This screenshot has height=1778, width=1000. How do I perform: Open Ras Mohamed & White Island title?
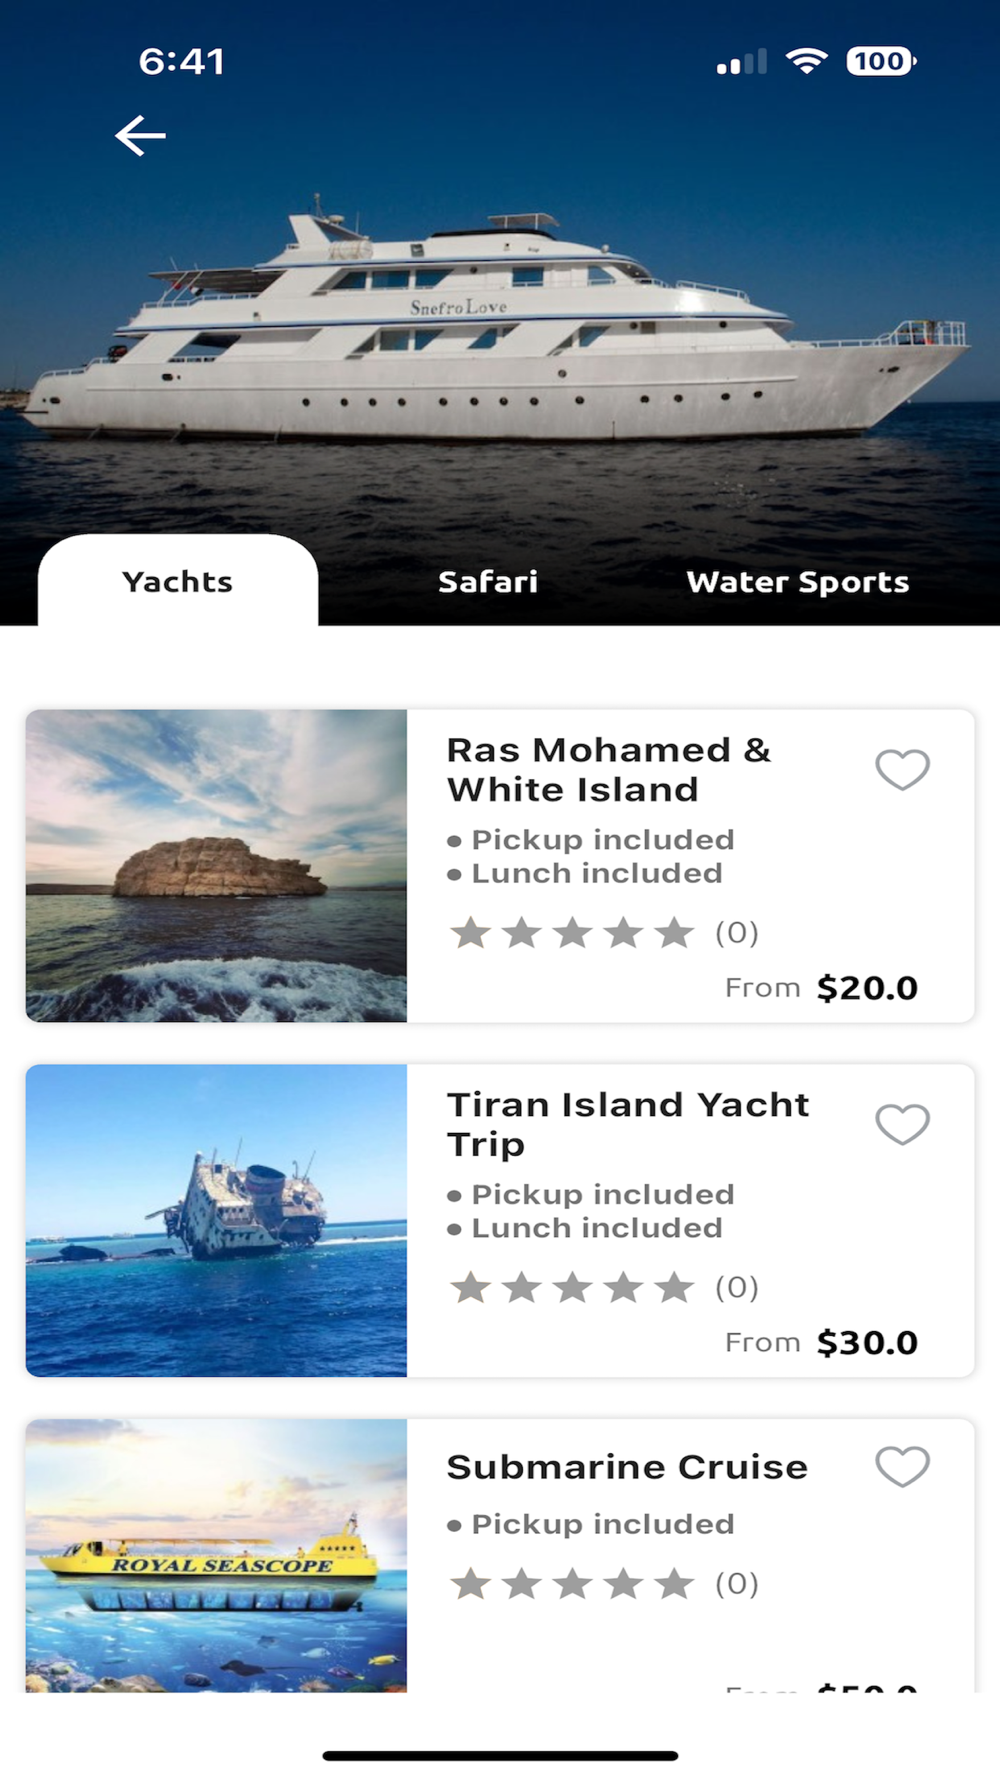point(608,770)
